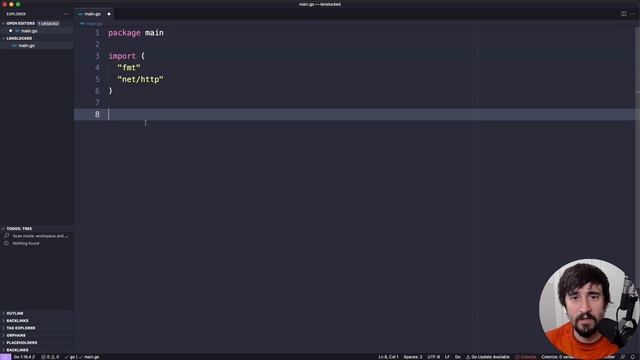
Task: Open the Explorer panel more actions ellipsis
Action: (x=66, y=14)
